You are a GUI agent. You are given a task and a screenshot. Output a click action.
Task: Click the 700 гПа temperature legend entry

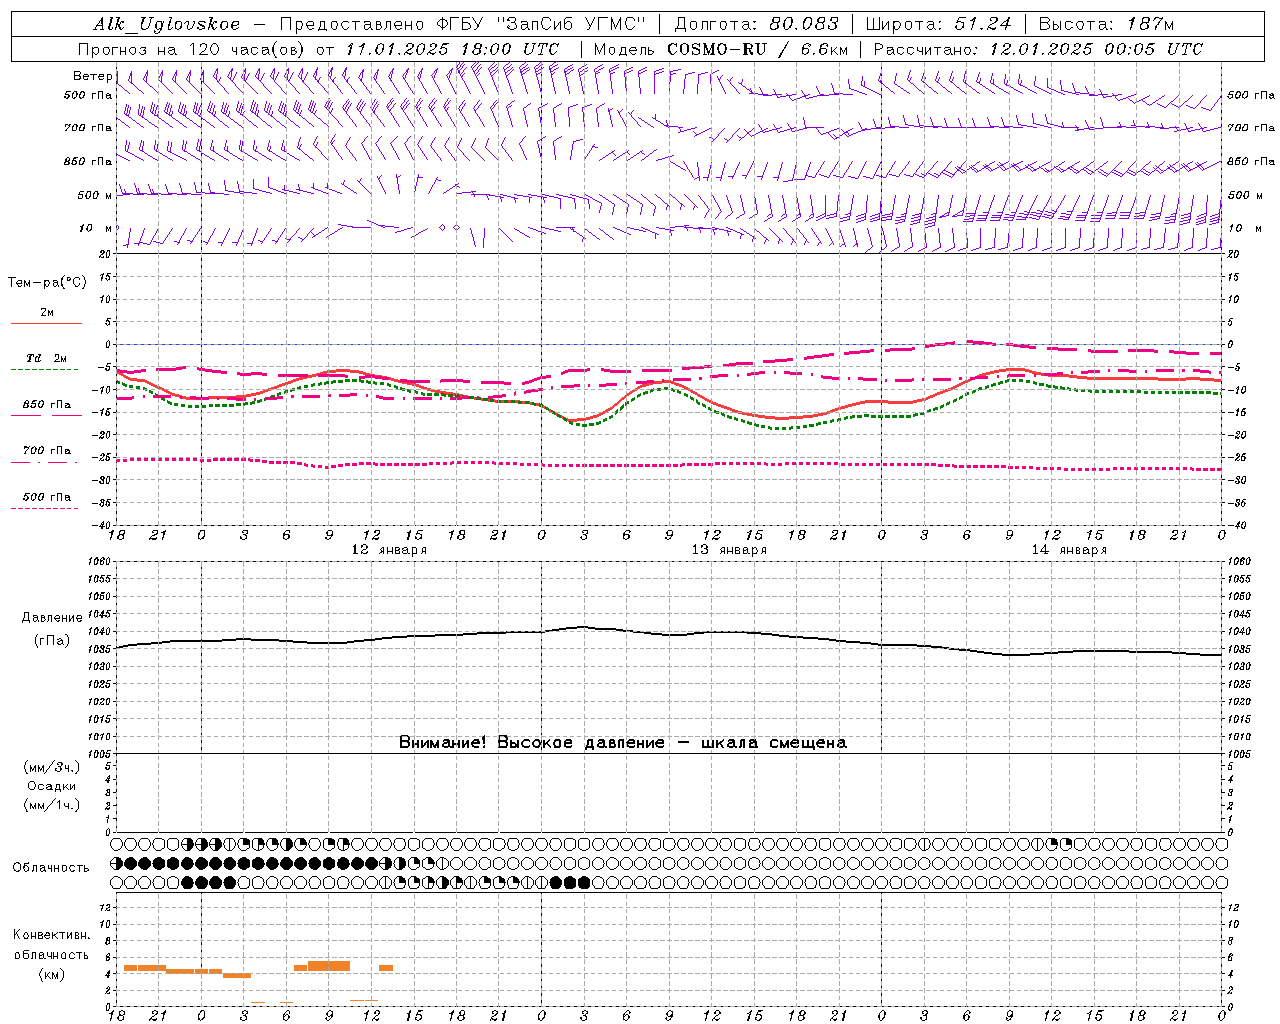tap(47, 451)
